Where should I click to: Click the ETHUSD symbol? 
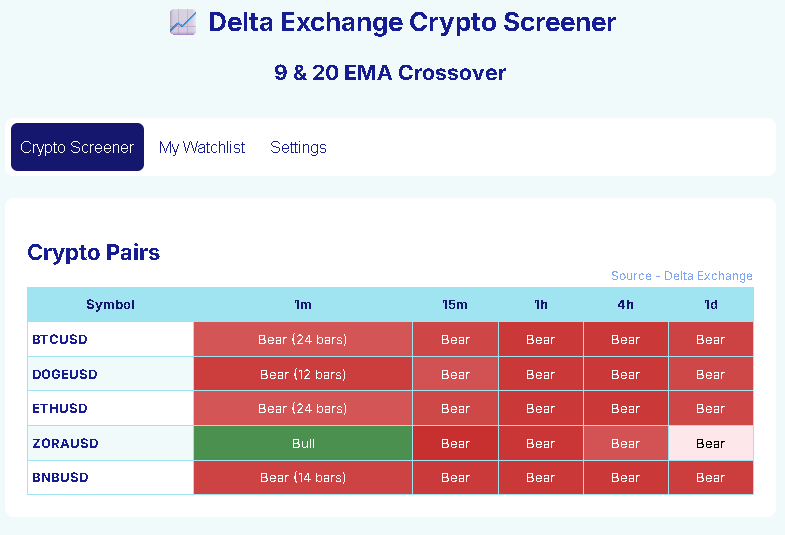(60, 408)
